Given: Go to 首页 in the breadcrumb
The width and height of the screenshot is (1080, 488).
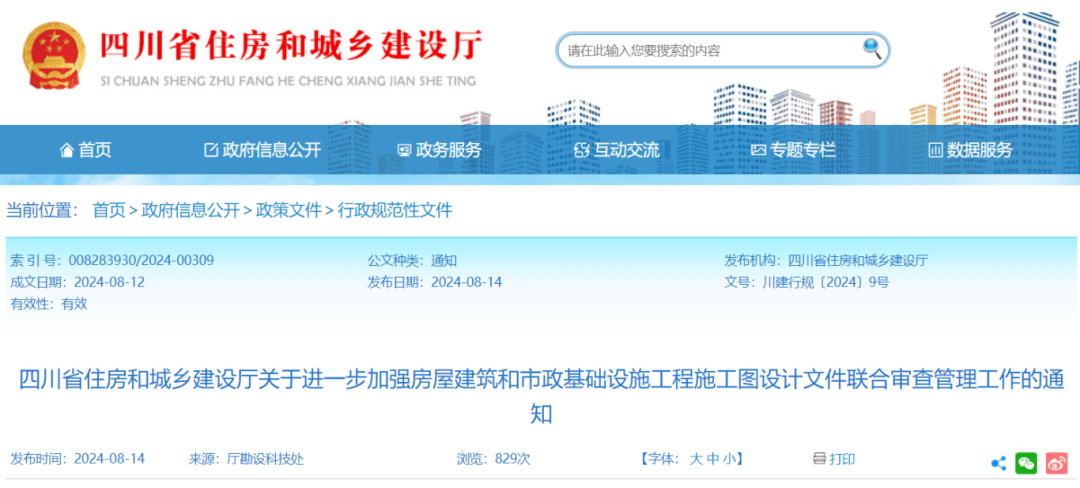Looking at the screenshot, I should [109, 211].
